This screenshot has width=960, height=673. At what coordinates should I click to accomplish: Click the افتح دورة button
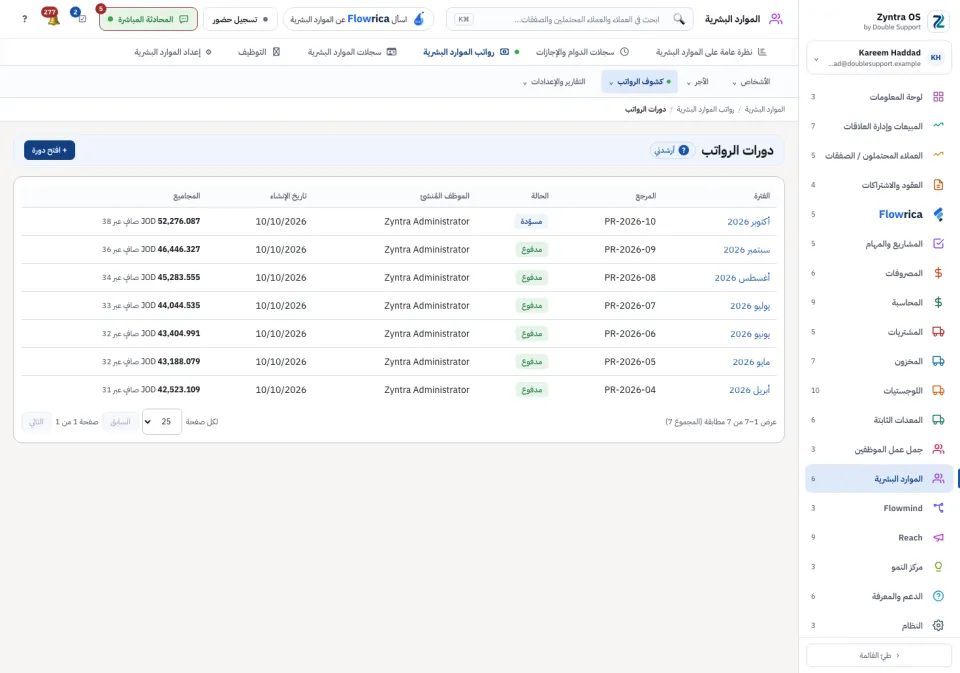50,150
